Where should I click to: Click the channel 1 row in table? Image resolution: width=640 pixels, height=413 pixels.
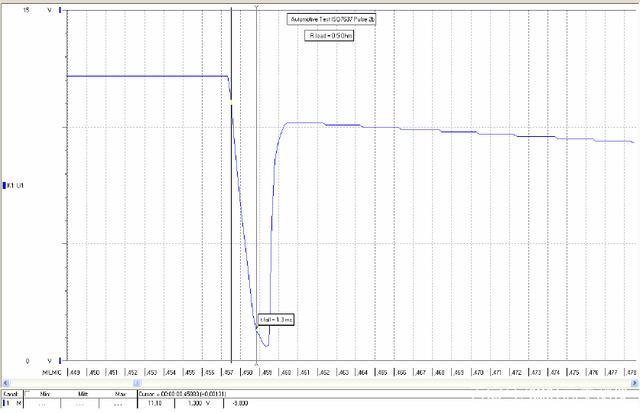pyautogui.click(x=12, y=403)
